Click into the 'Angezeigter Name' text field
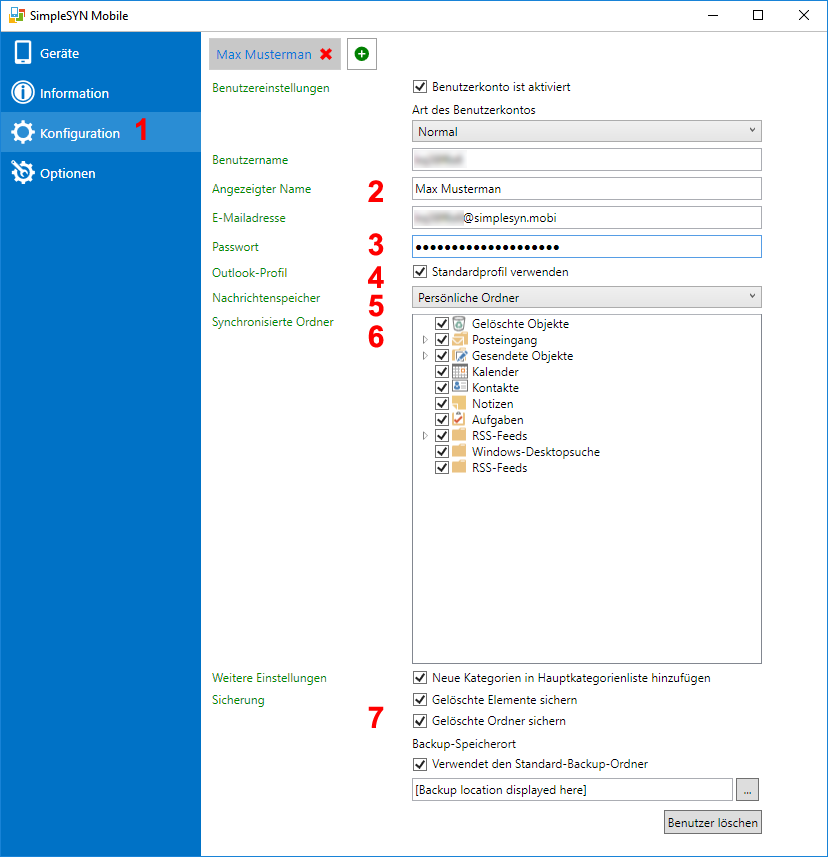Screen dimensions: 828x857 tap(587, 189)
